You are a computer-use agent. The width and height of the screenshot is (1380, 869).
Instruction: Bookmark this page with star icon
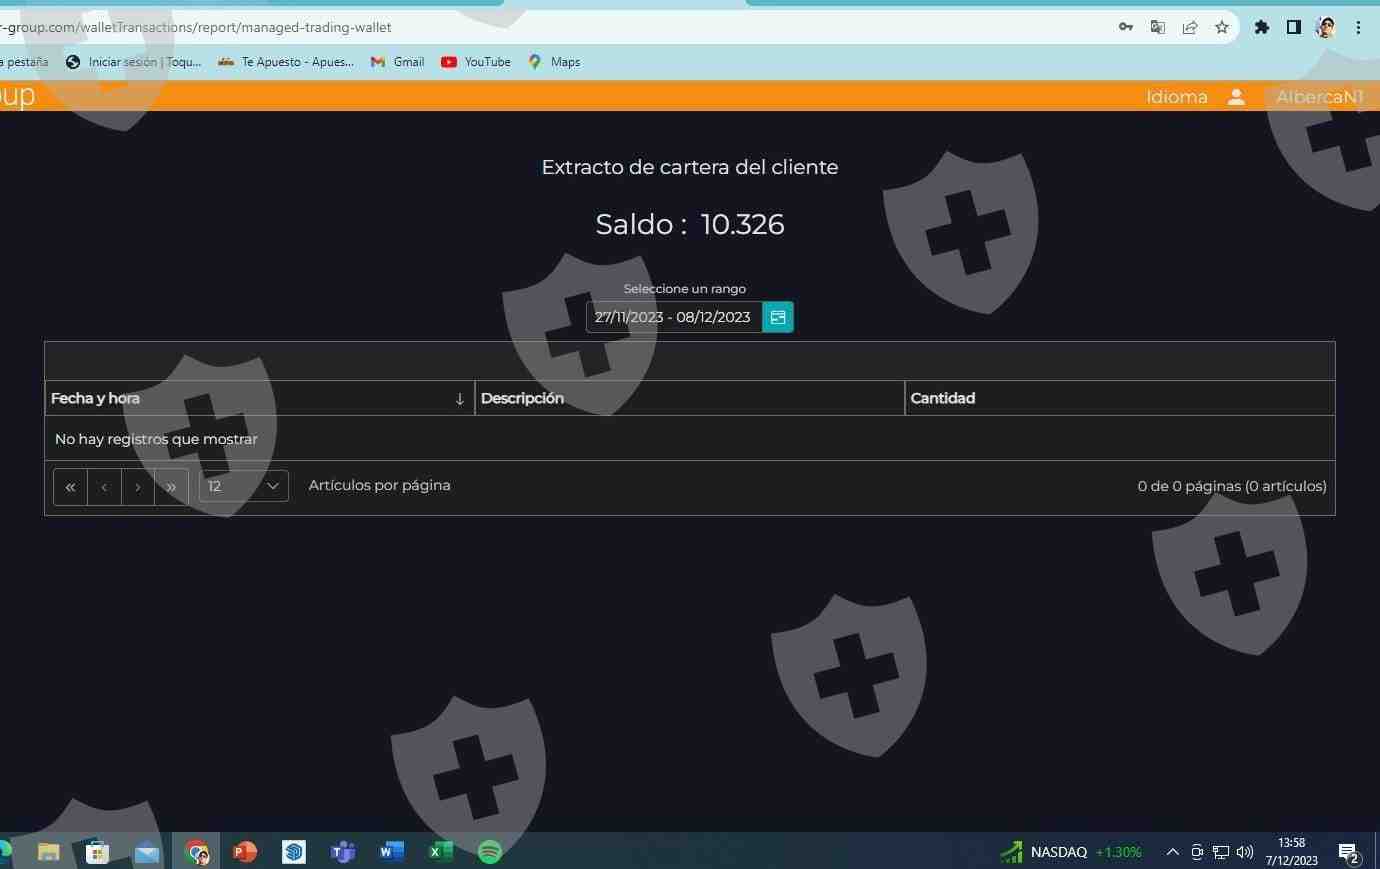point(1221,28)
